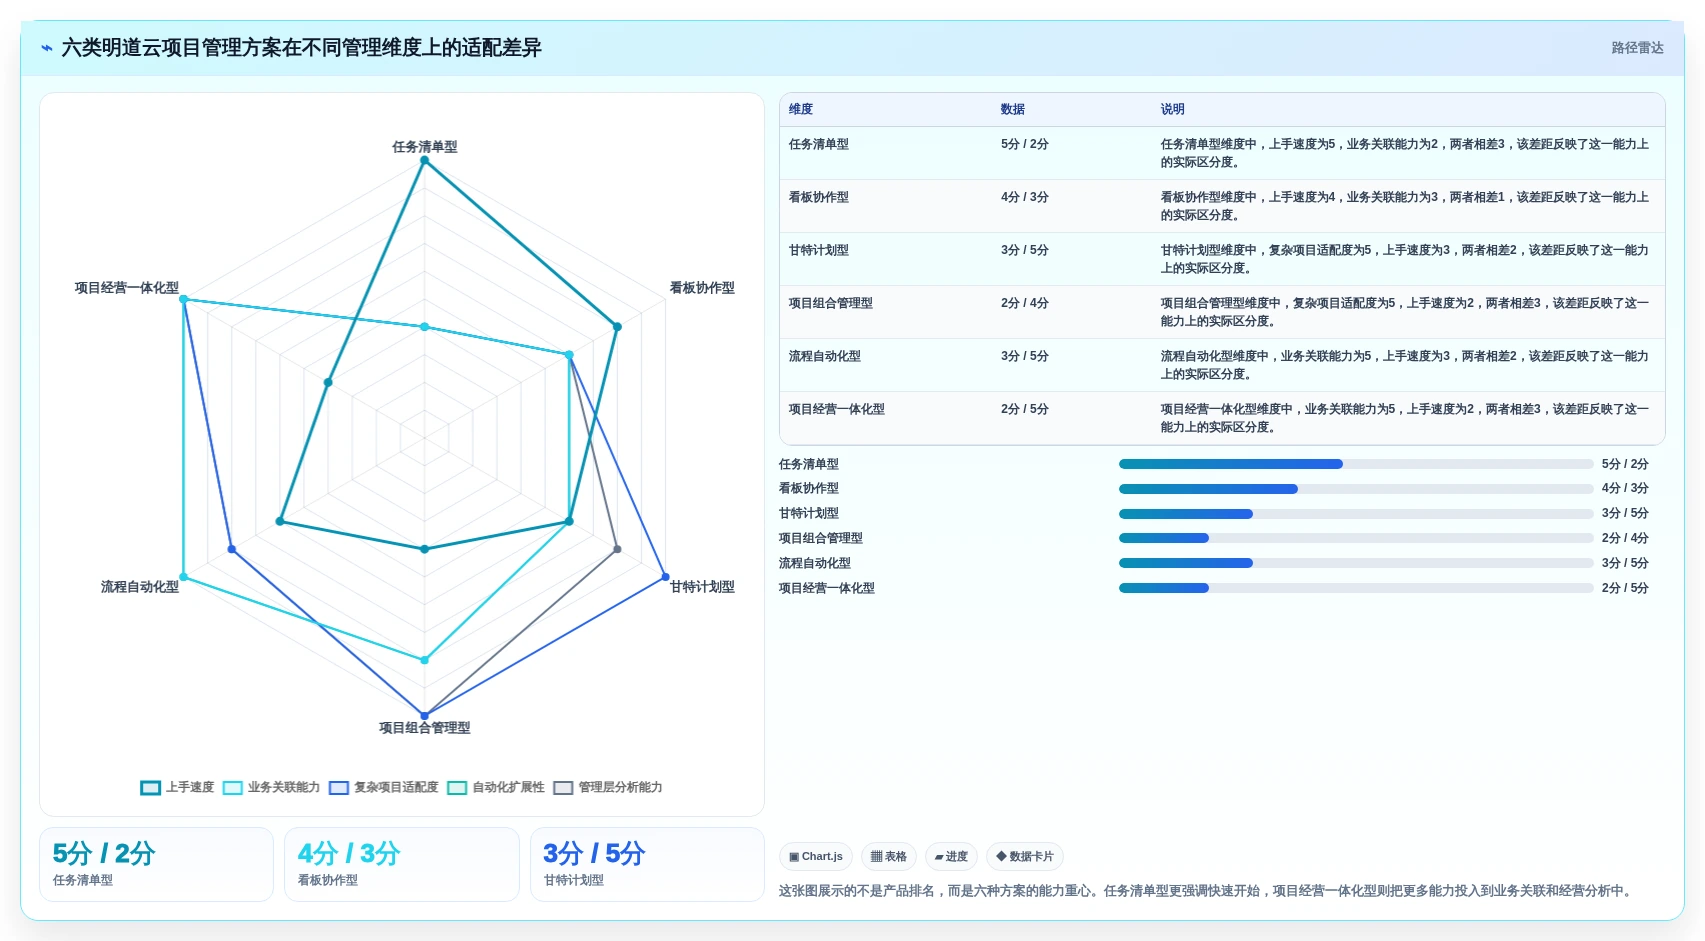Click the dashboard title text
Screen dimensions: 1705x941
[x=301, y=48]
